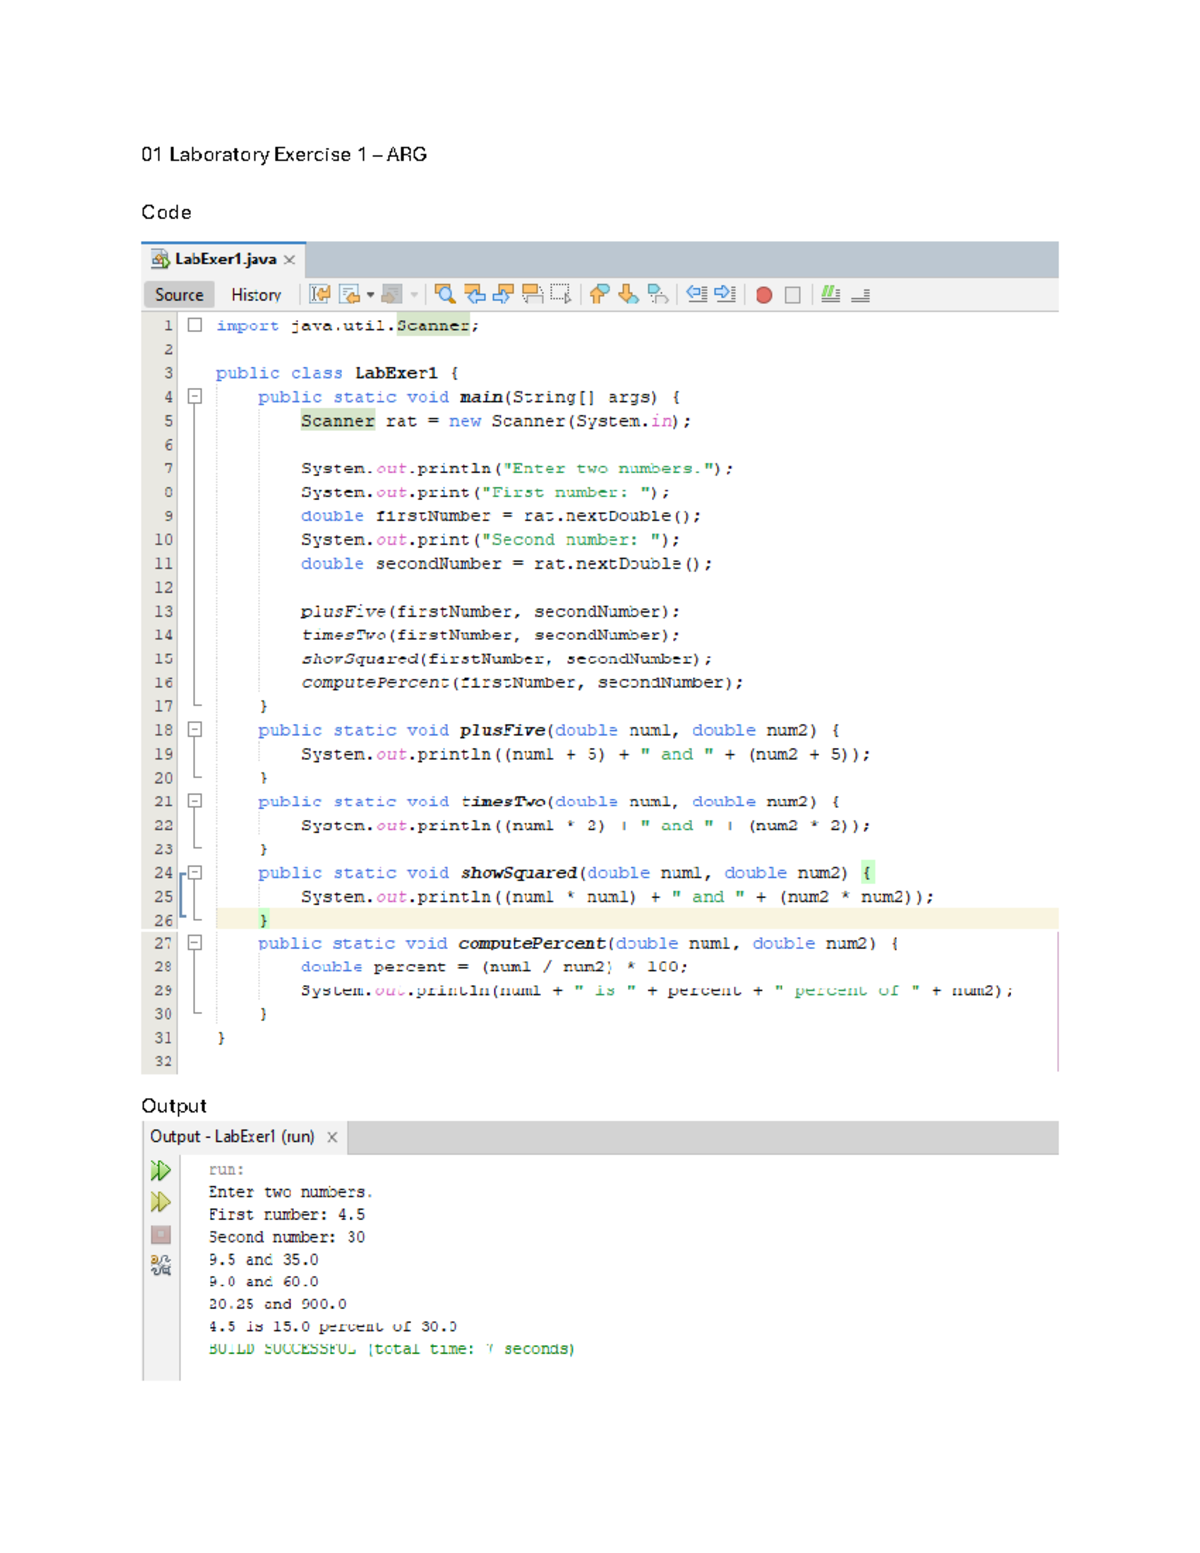
Task: Stop the running build process
Action: (160, 1234)
